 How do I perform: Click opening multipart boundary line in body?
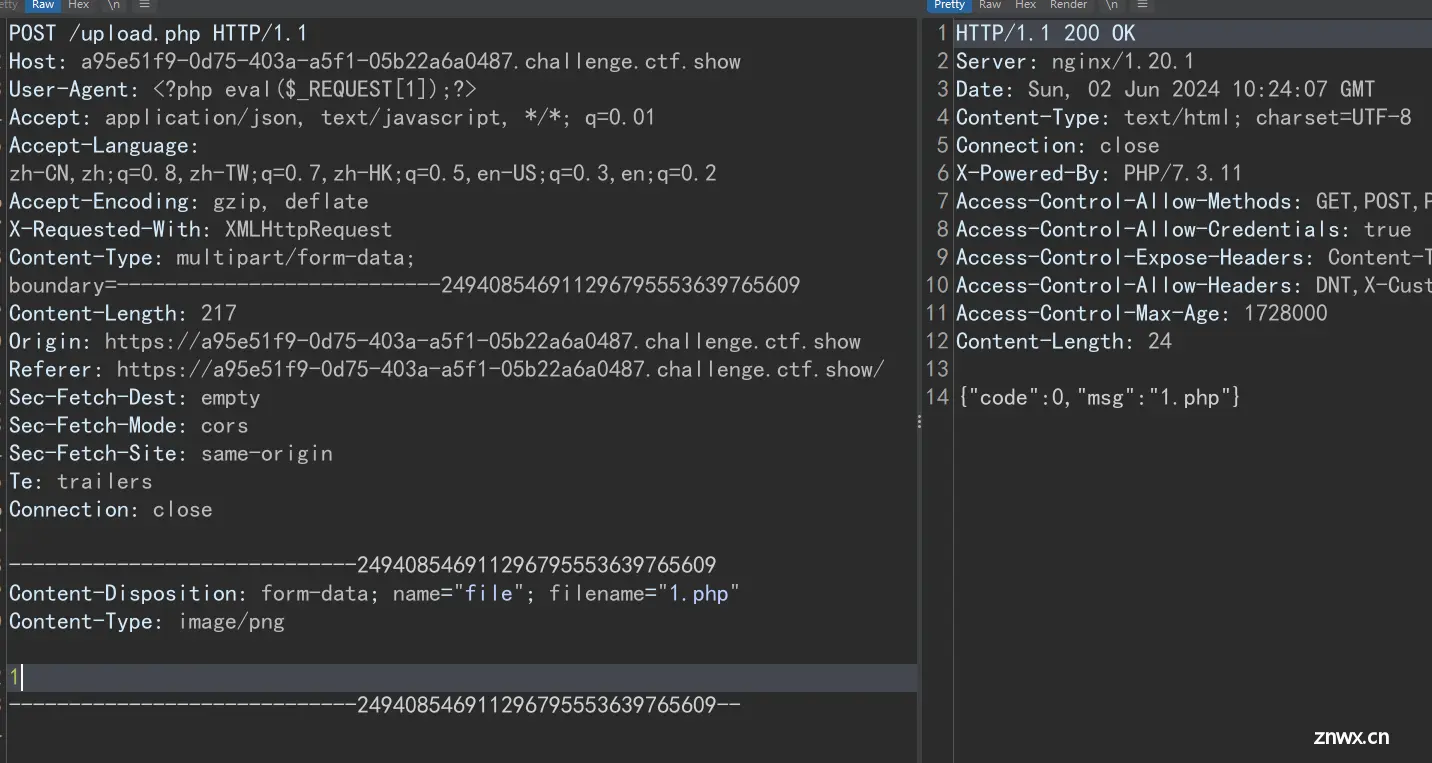(362, 565)
